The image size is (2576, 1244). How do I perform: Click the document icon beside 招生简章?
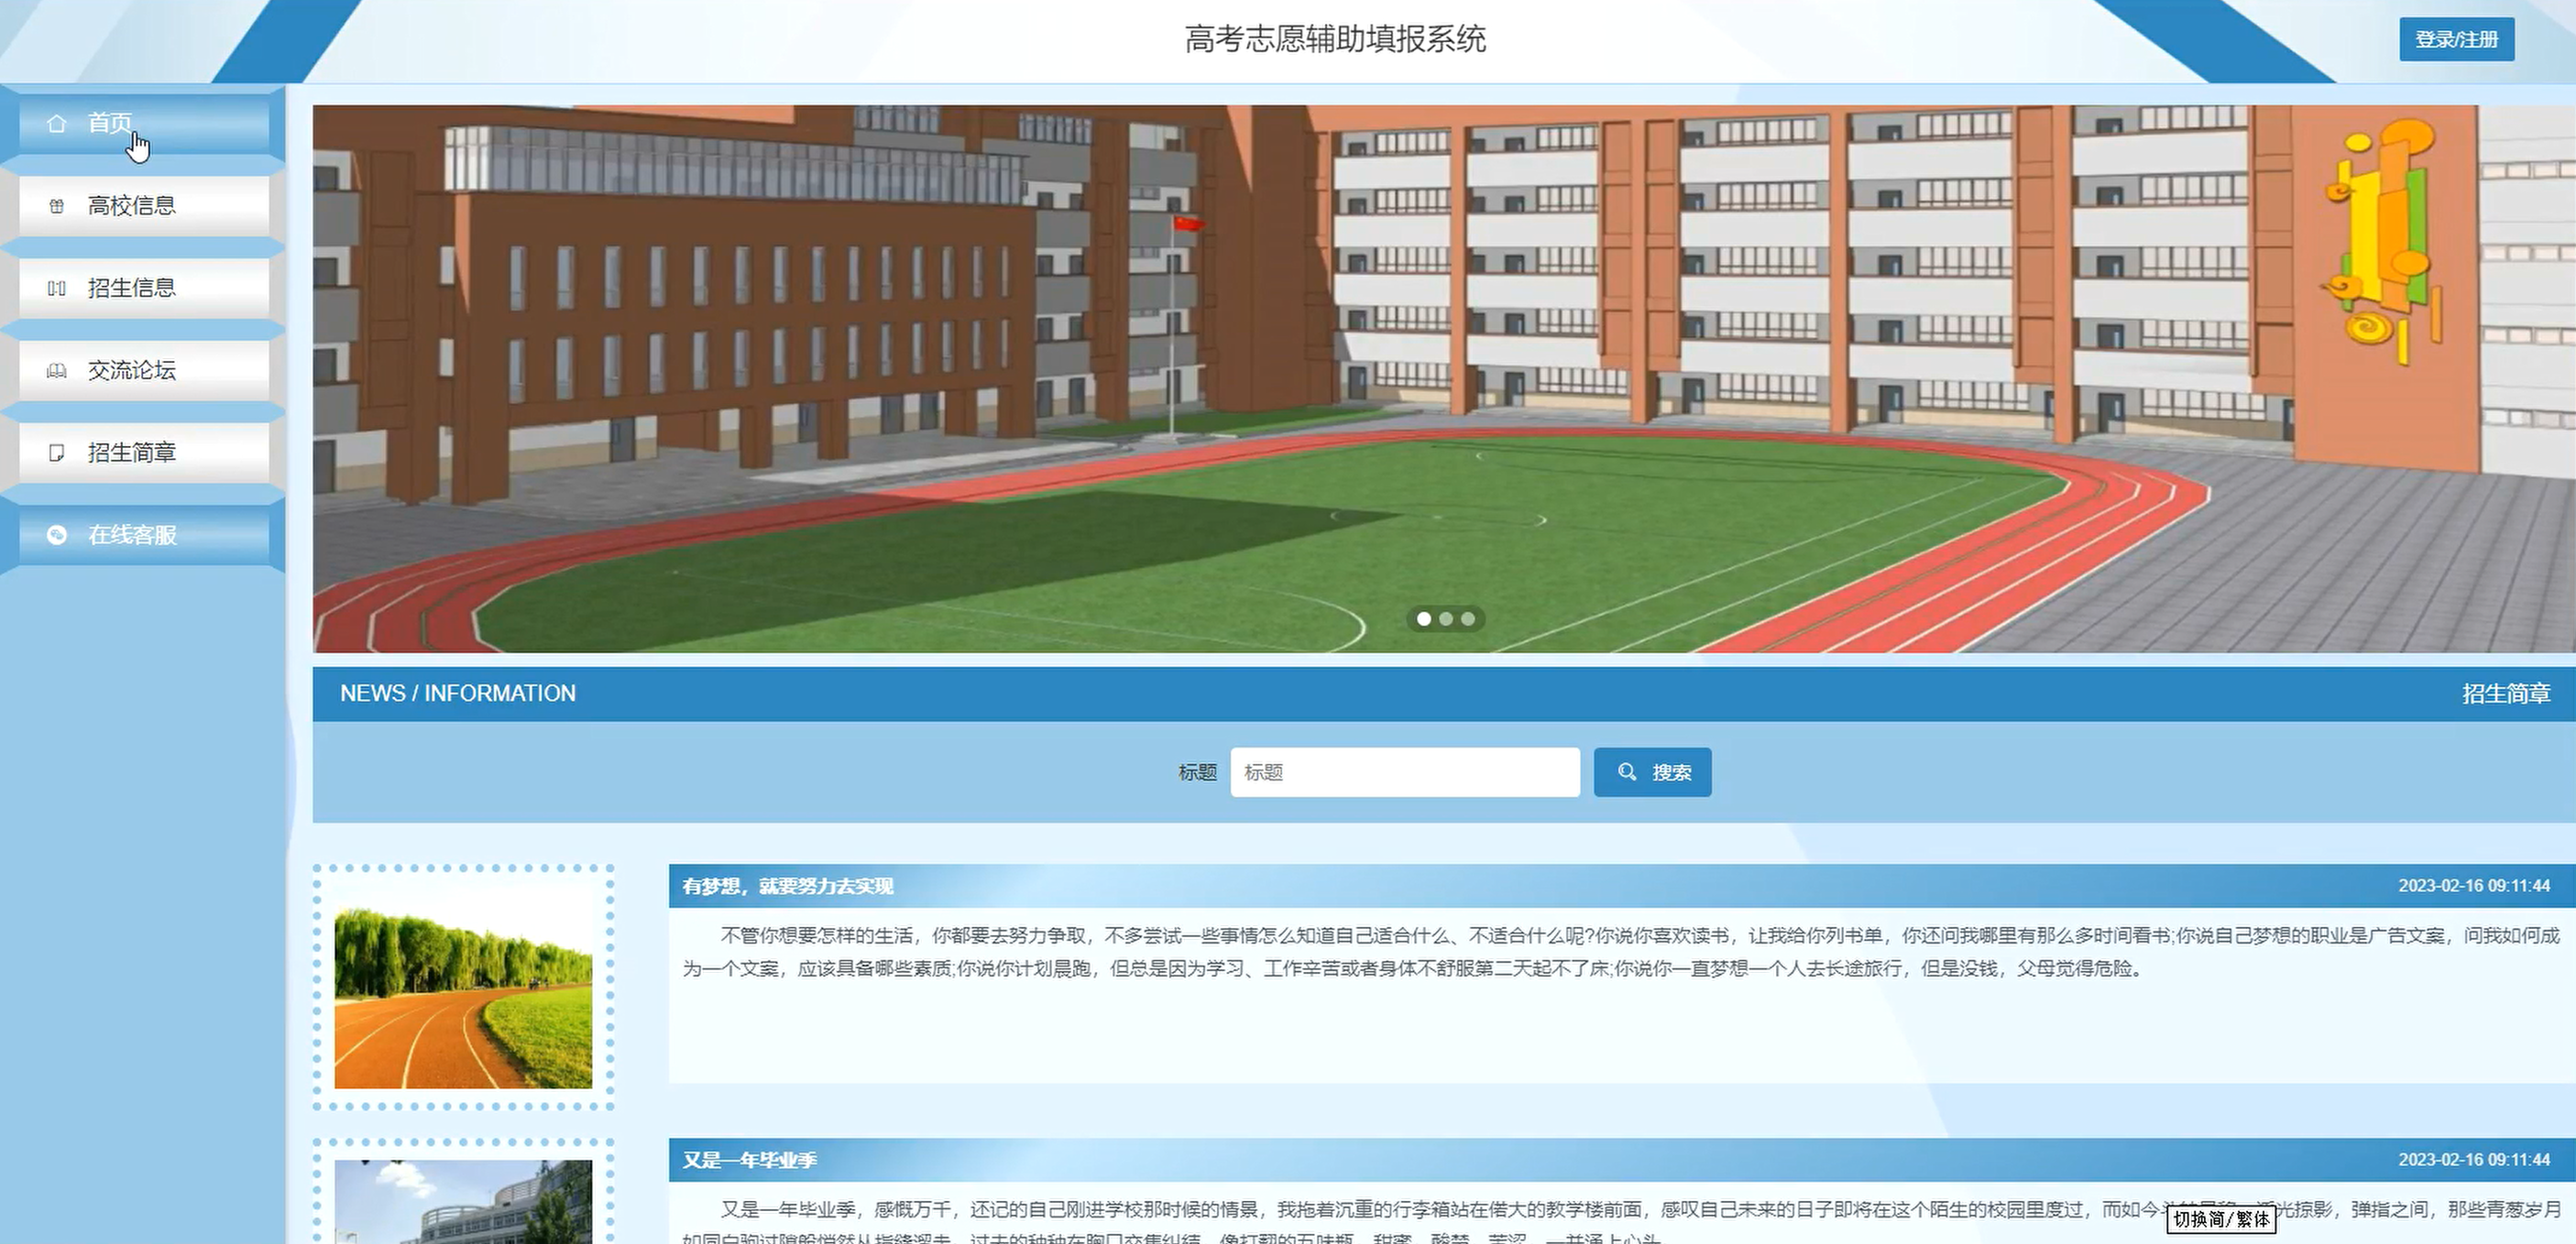point(56,453)
